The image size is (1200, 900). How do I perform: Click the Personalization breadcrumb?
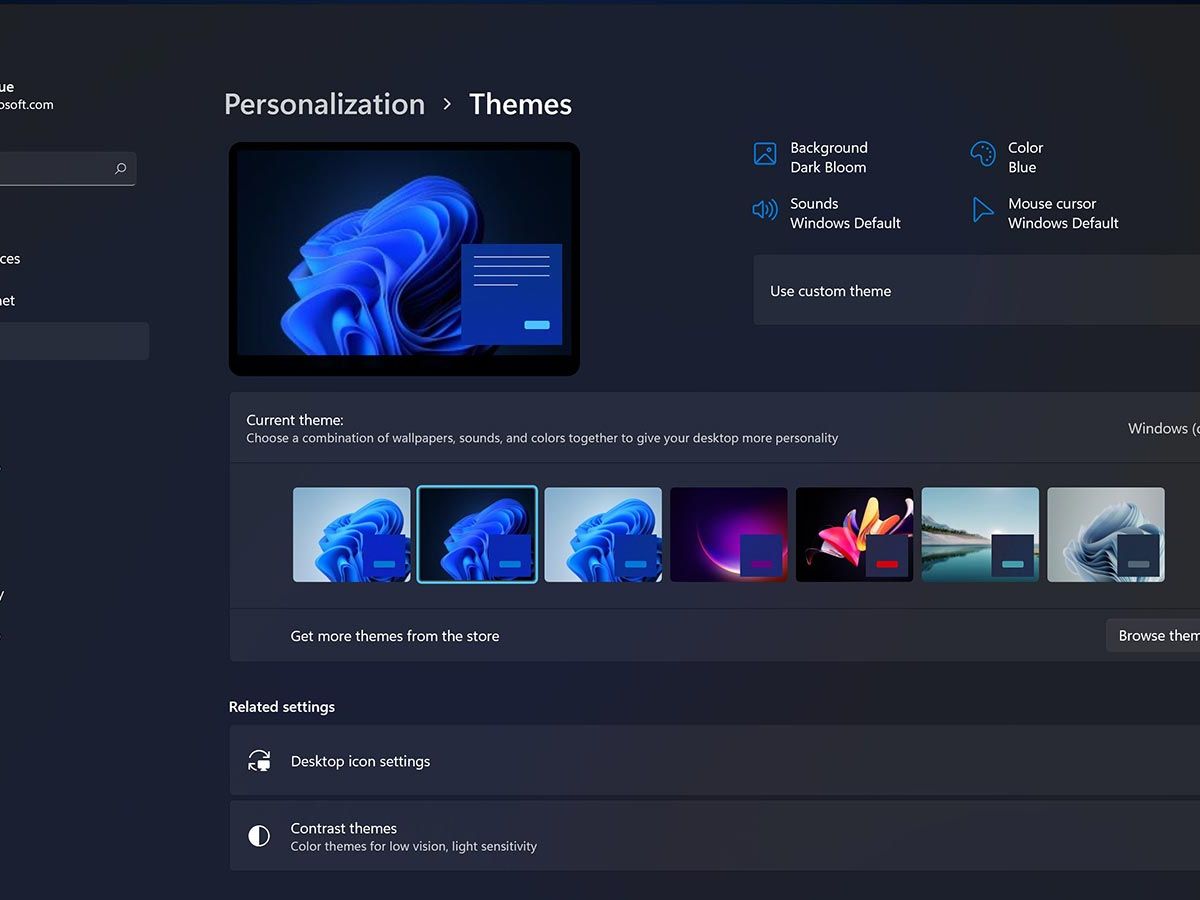click(x=324, y=104)
